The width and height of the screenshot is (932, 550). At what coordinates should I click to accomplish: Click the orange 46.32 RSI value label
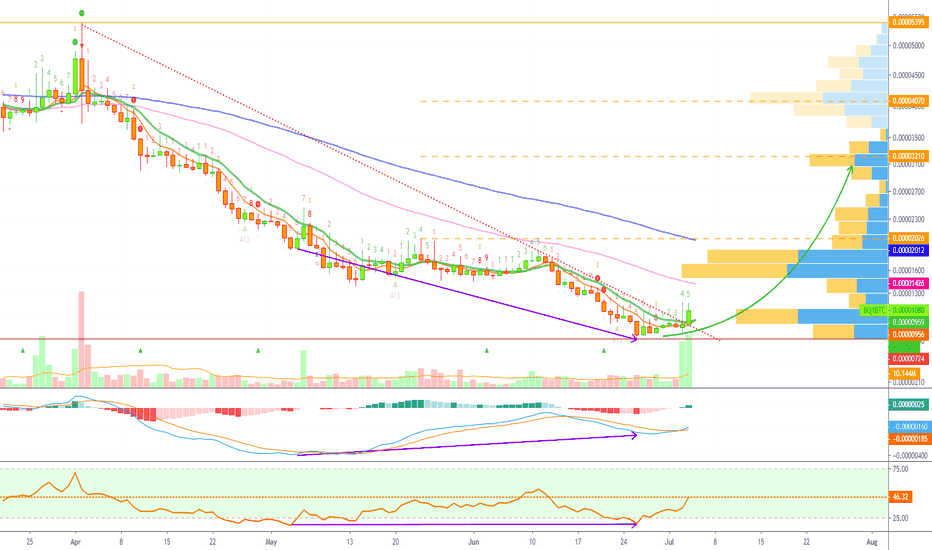tap(900, 497)
